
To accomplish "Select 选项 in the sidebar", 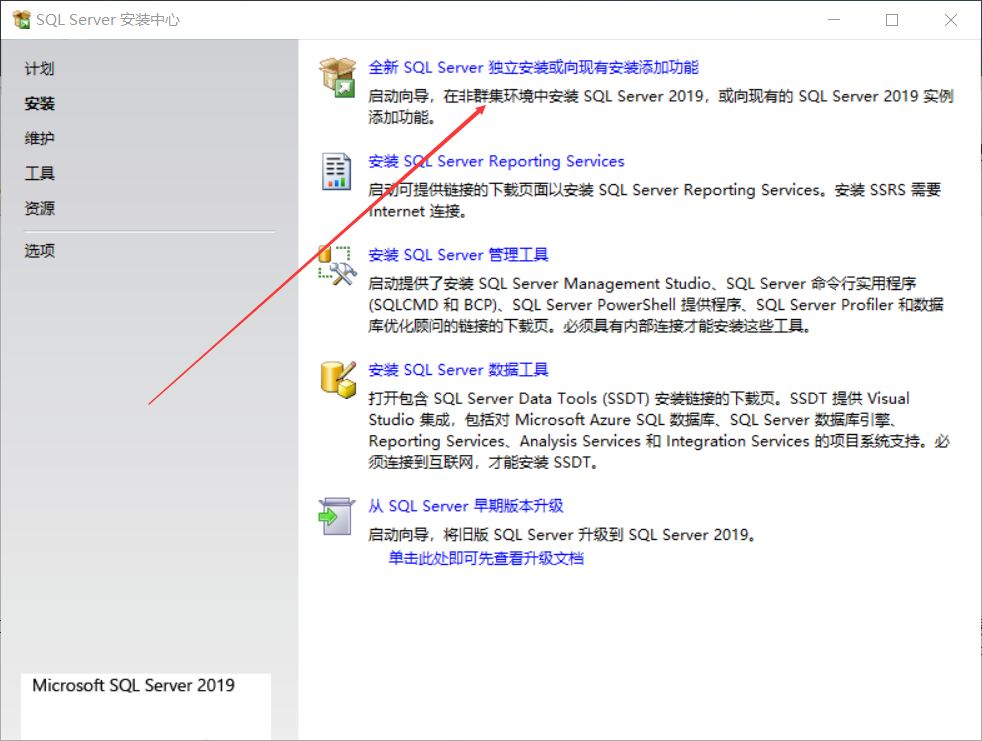I will coord(39,251).
